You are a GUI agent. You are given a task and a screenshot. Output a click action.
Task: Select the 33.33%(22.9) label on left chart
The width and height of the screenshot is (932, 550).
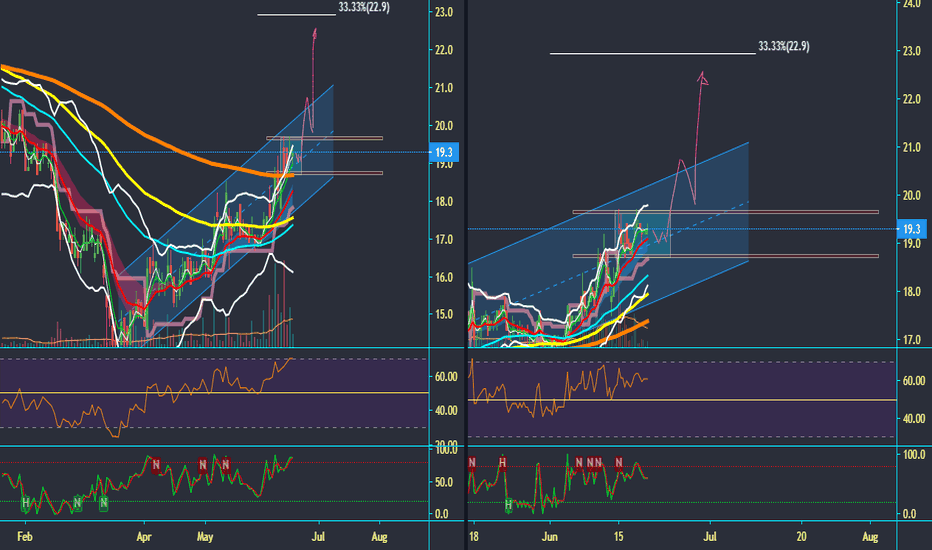pos(364,7)
